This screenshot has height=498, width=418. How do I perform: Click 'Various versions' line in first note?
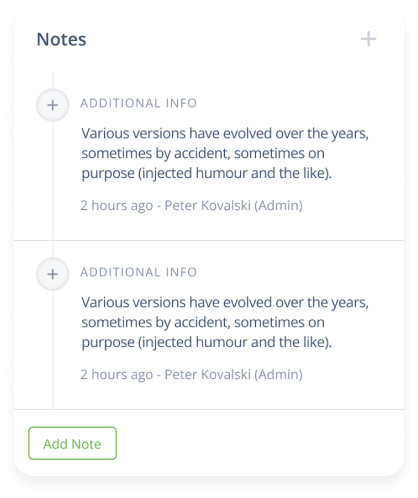coord(225,133)
